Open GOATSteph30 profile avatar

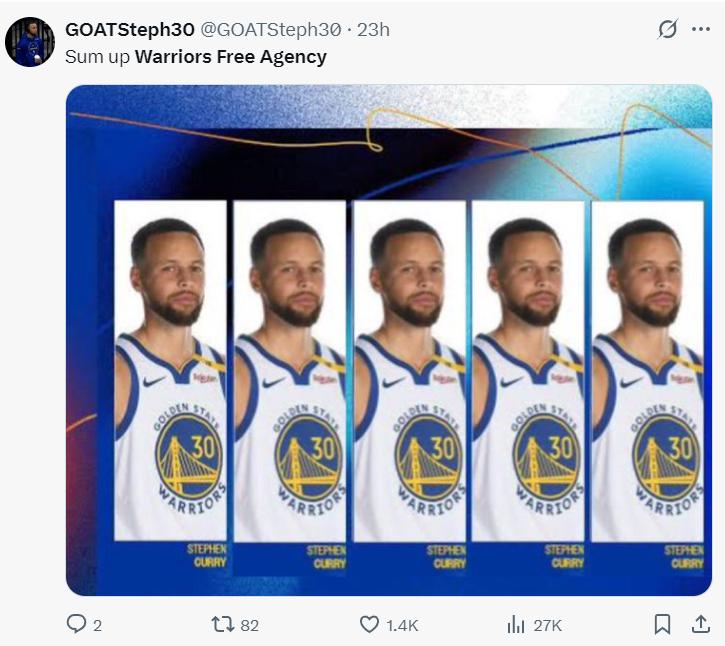click(30, 42)
